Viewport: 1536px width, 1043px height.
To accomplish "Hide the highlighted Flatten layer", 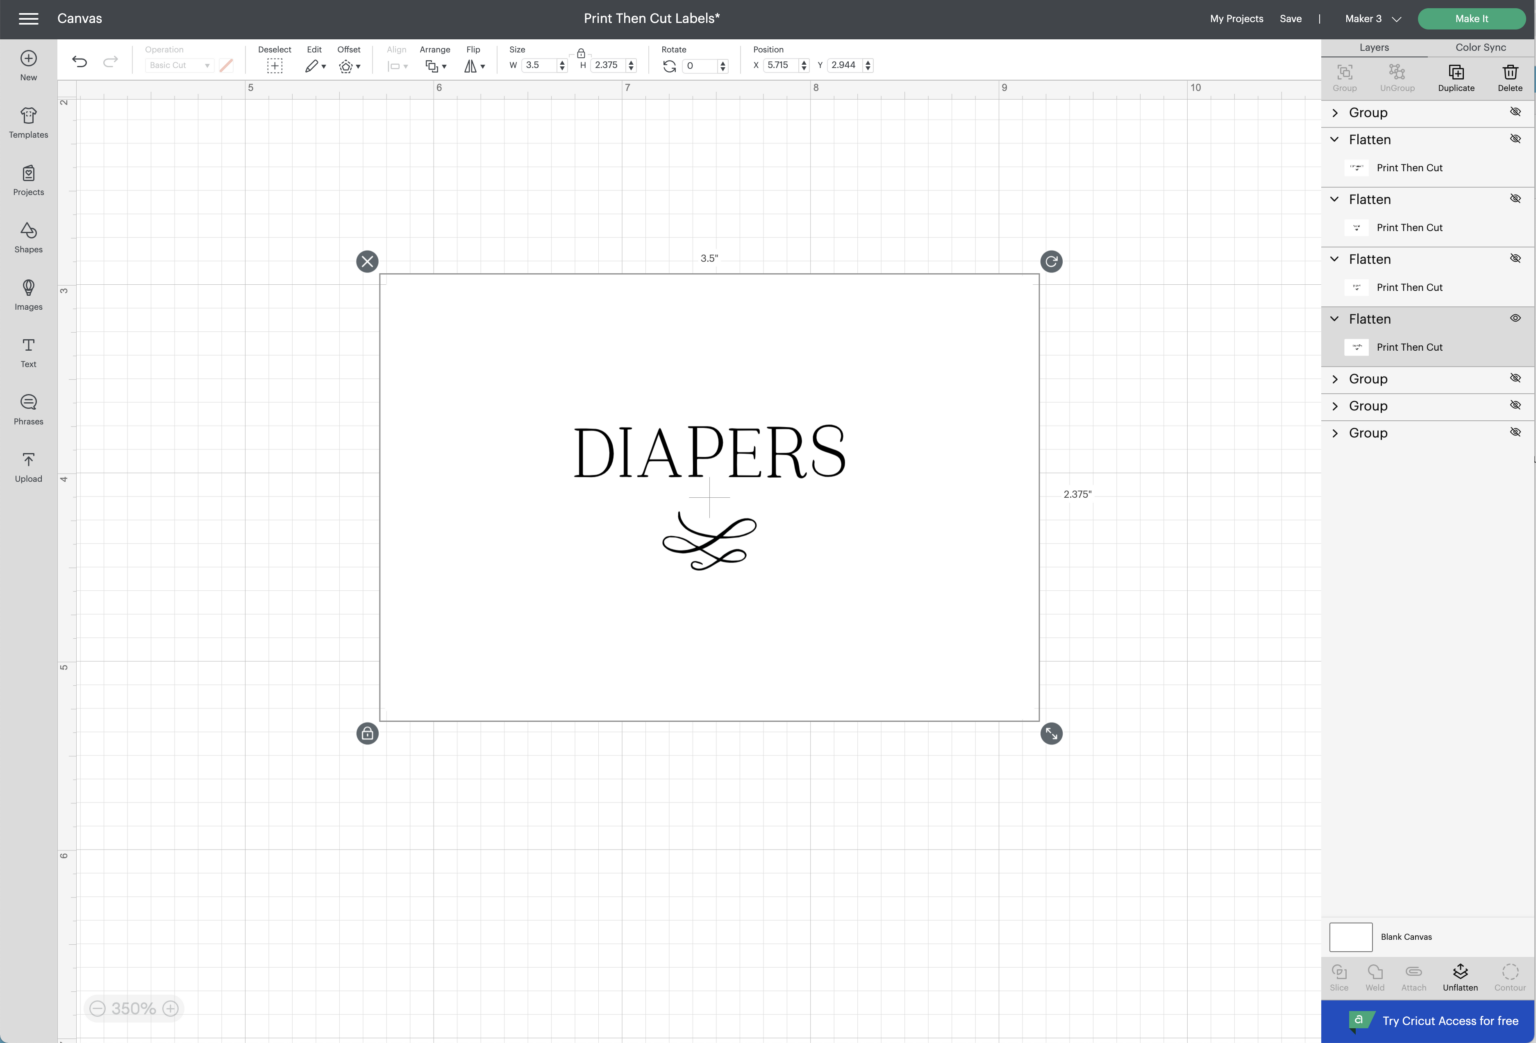I will 1515,318.
